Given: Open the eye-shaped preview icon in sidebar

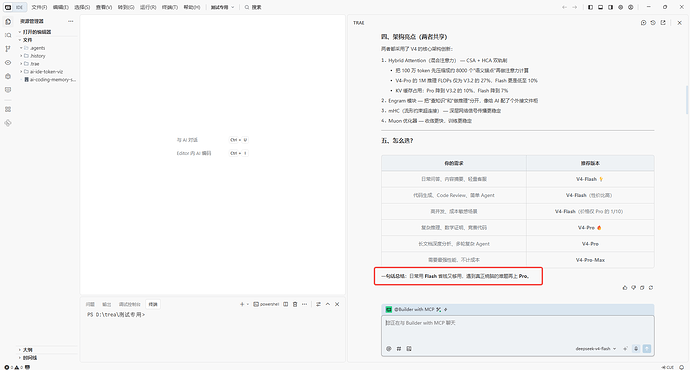Looking at the screenshot, I should (x=8, y=62).
